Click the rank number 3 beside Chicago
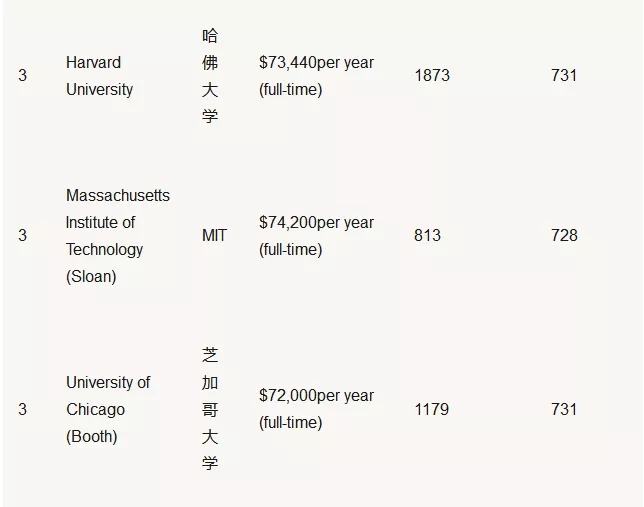The image size is (644, 507). coord(23,410)
